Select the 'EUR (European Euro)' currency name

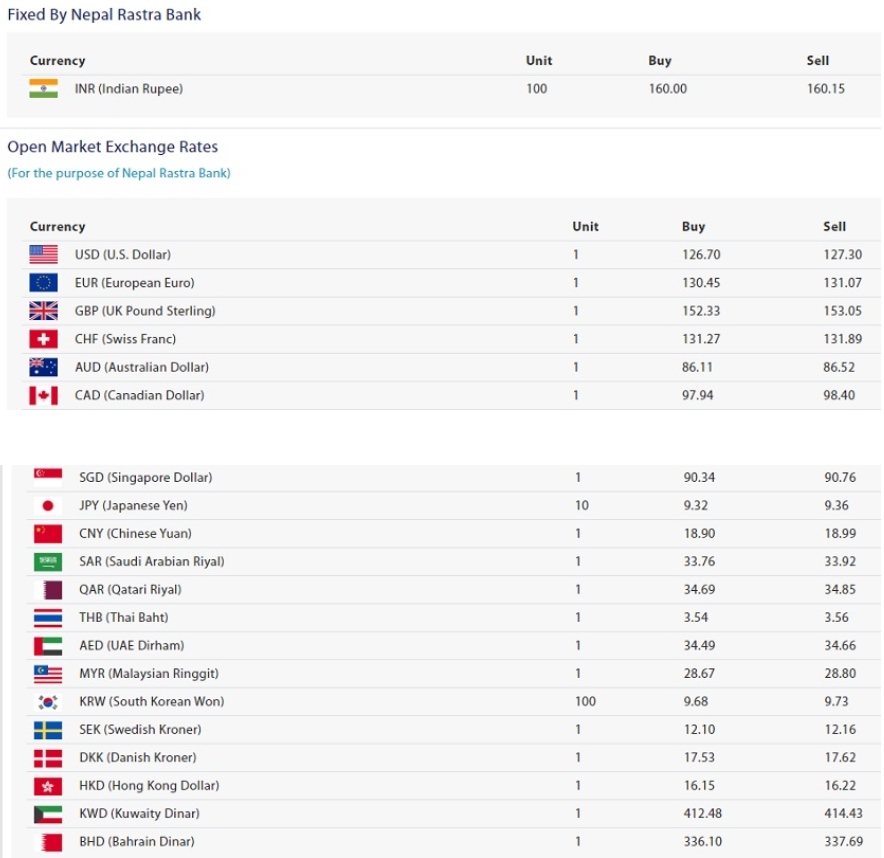coord(135,282)
